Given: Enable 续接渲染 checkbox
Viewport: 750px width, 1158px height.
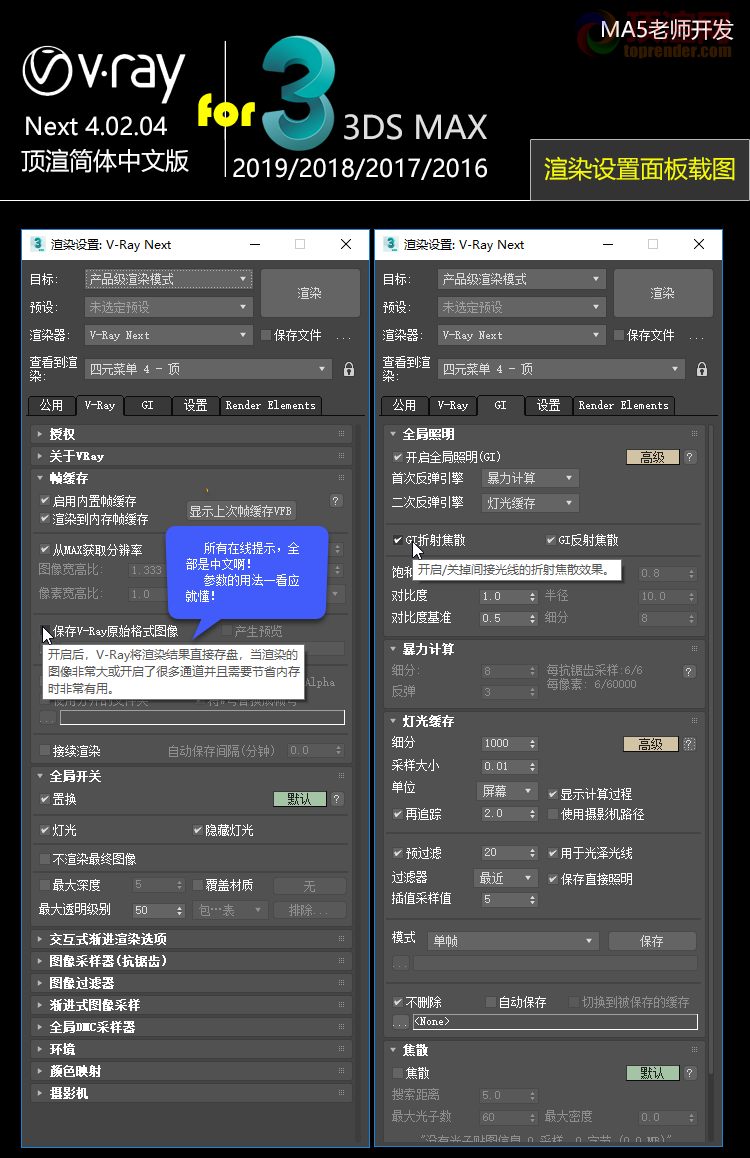Looking at the screenshot, I should point(45,751).
